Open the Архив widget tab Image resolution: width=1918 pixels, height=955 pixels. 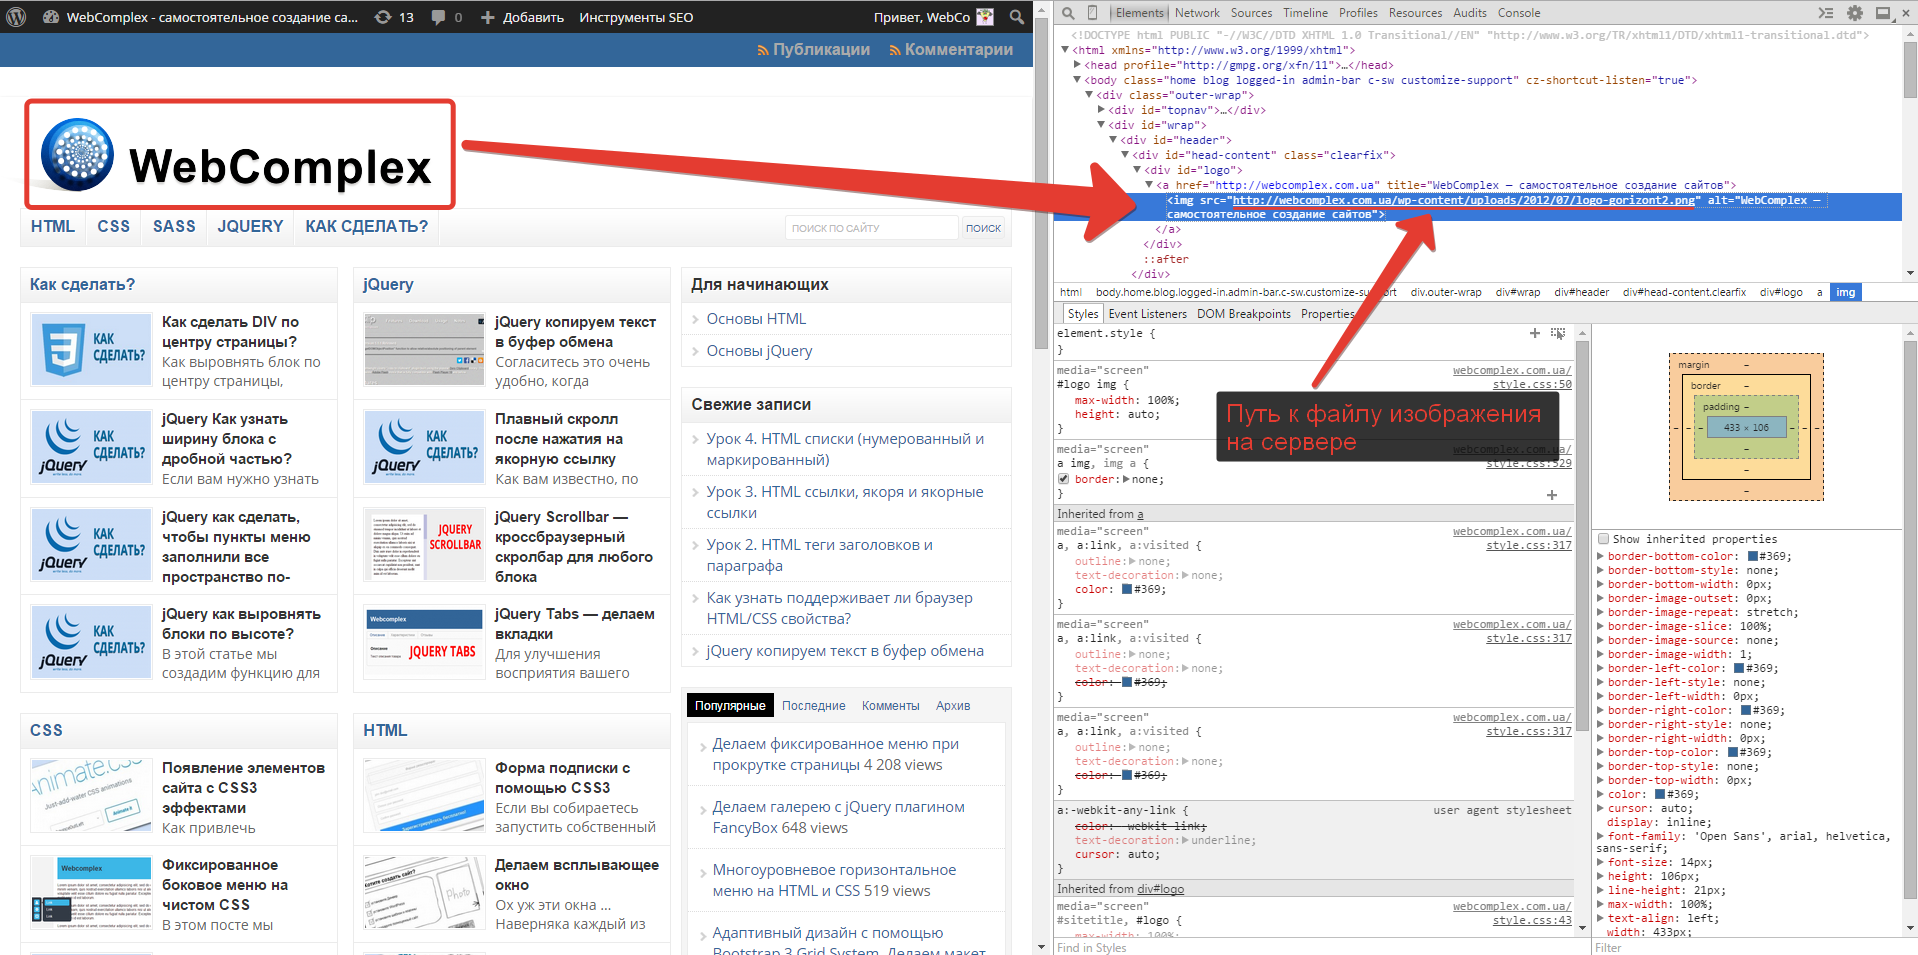[x=953, y=706]
